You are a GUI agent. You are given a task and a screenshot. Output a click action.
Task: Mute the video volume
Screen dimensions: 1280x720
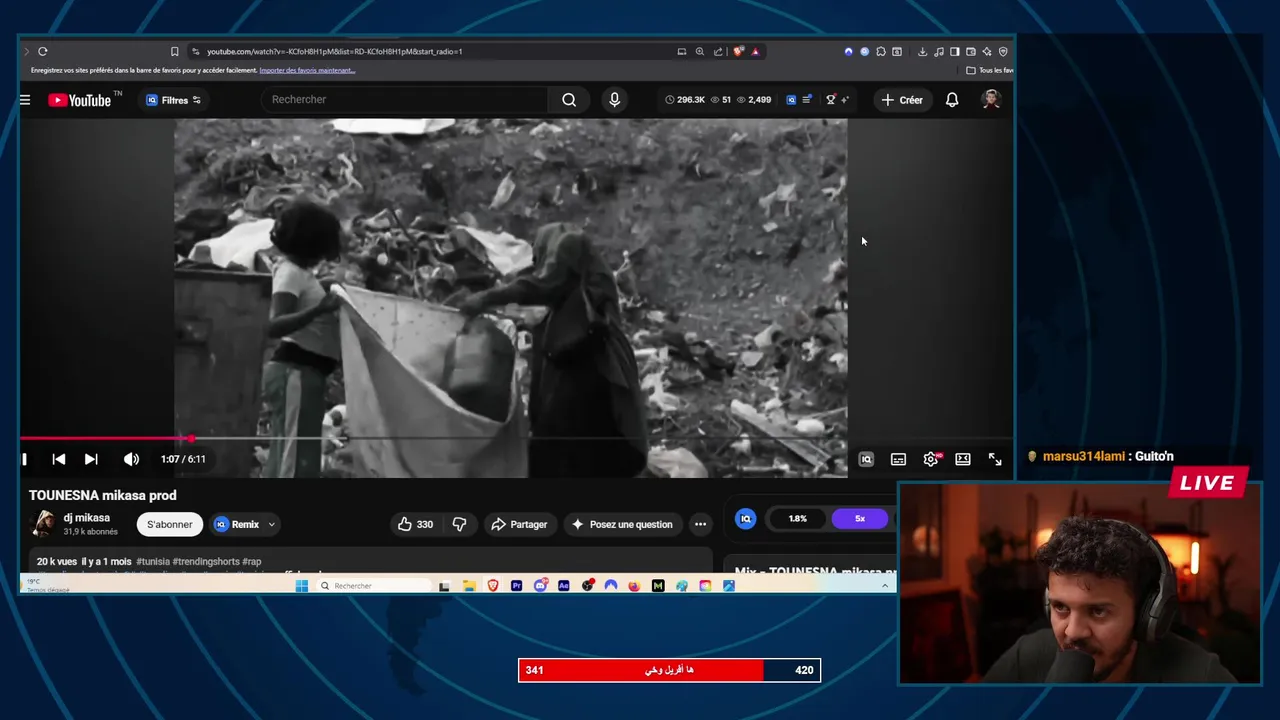tap(131, 459)
